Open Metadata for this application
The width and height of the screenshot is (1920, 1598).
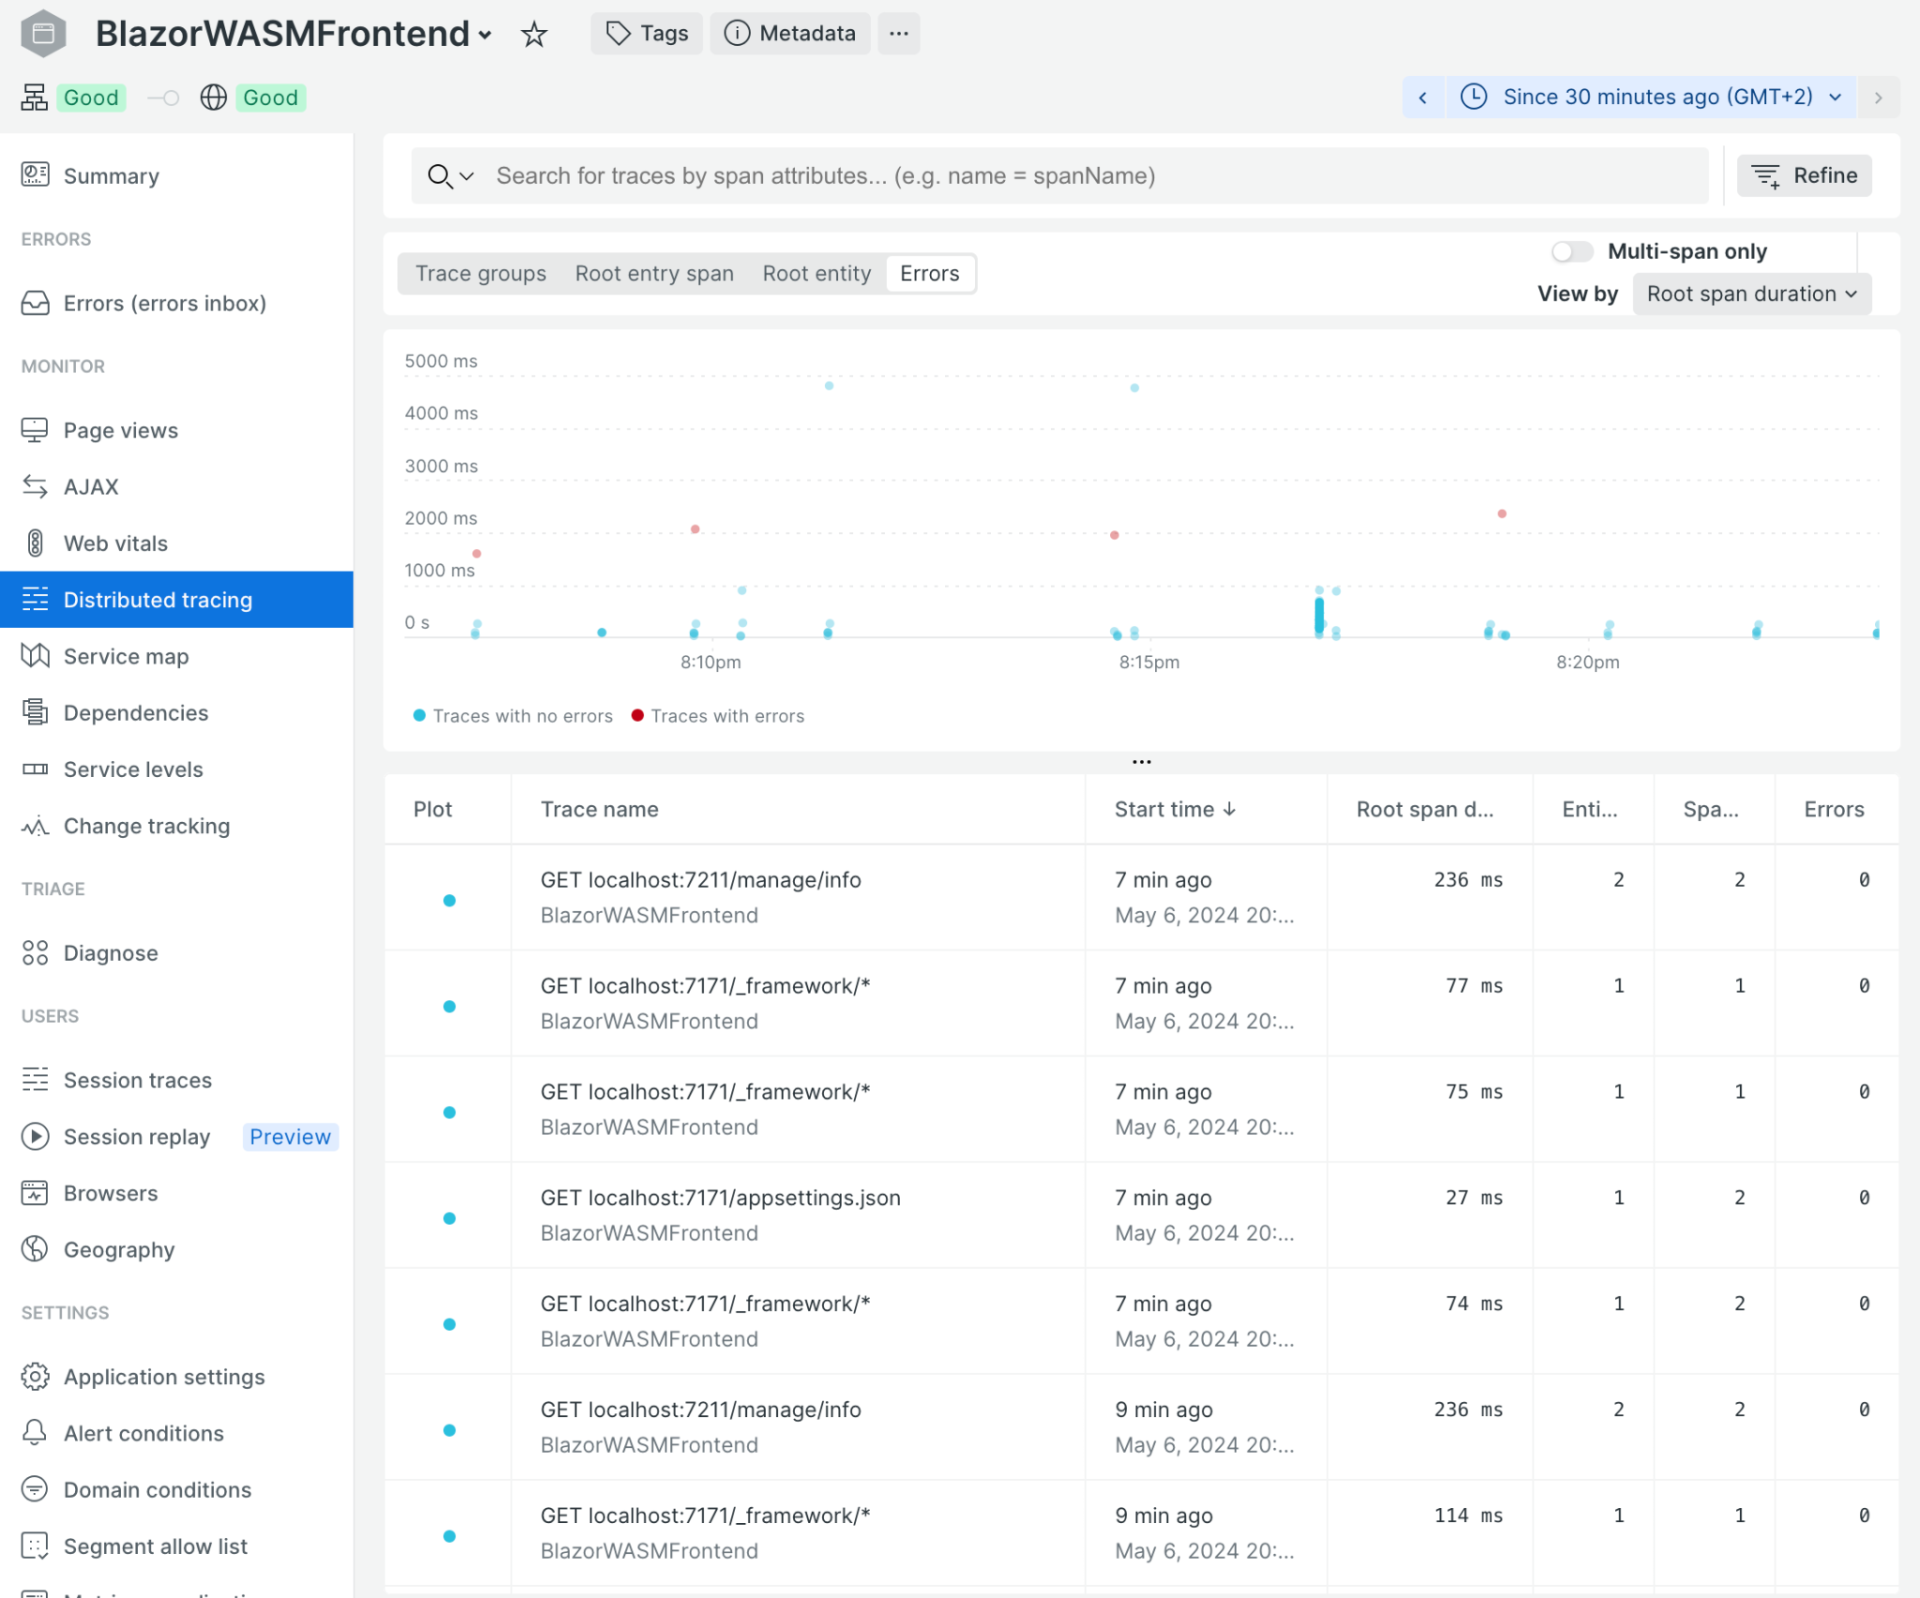(790, 33)
